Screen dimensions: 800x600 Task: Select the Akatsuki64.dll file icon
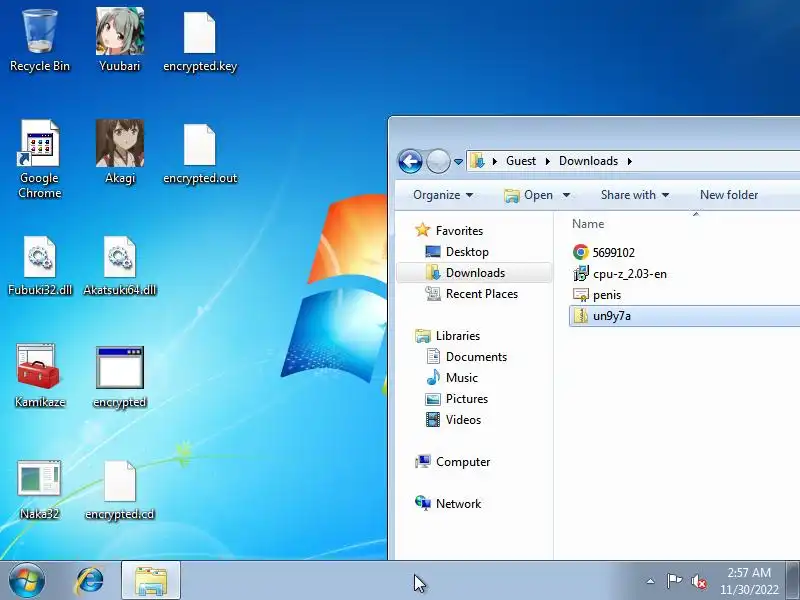click(119, 266)
